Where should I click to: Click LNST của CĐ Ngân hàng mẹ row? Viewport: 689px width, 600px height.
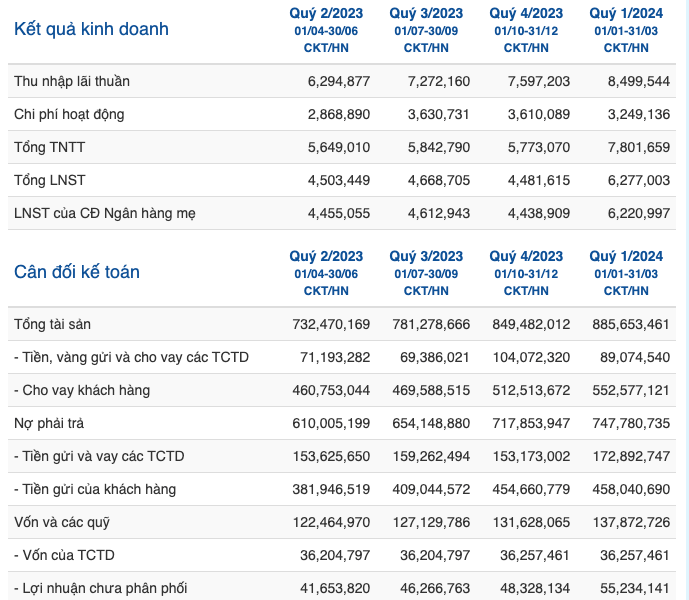click(342, 213)
